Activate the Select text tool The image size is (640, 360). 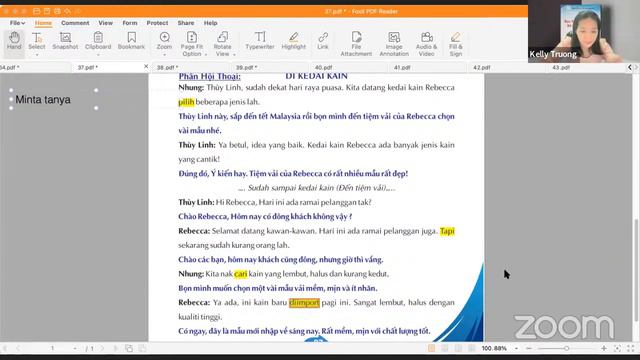pos(37,41)
